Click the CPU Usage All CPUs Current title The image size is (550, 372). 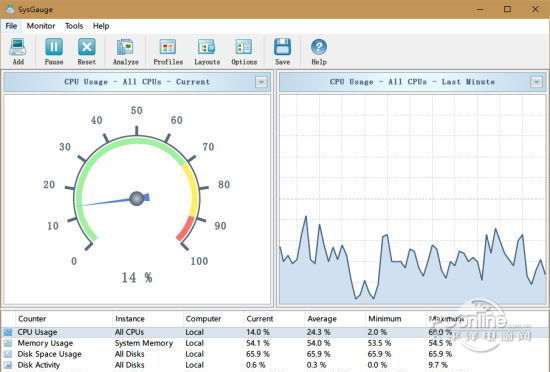click(137, 82)
